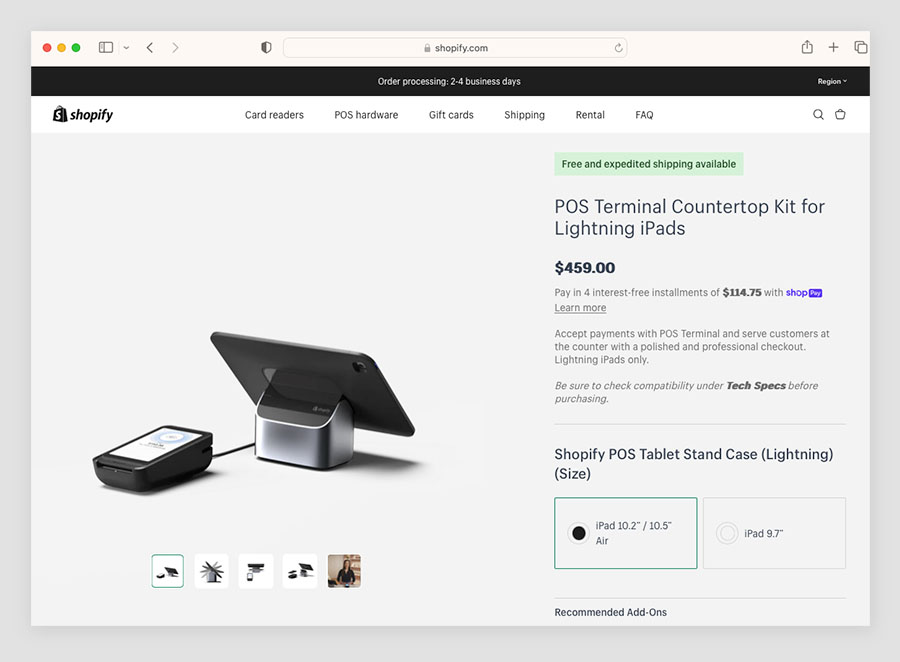The width and height of the screenshot is (900, 662).
Task: Click the POS Terminal Countertop Kit title
Action: (x=689, y=218)
